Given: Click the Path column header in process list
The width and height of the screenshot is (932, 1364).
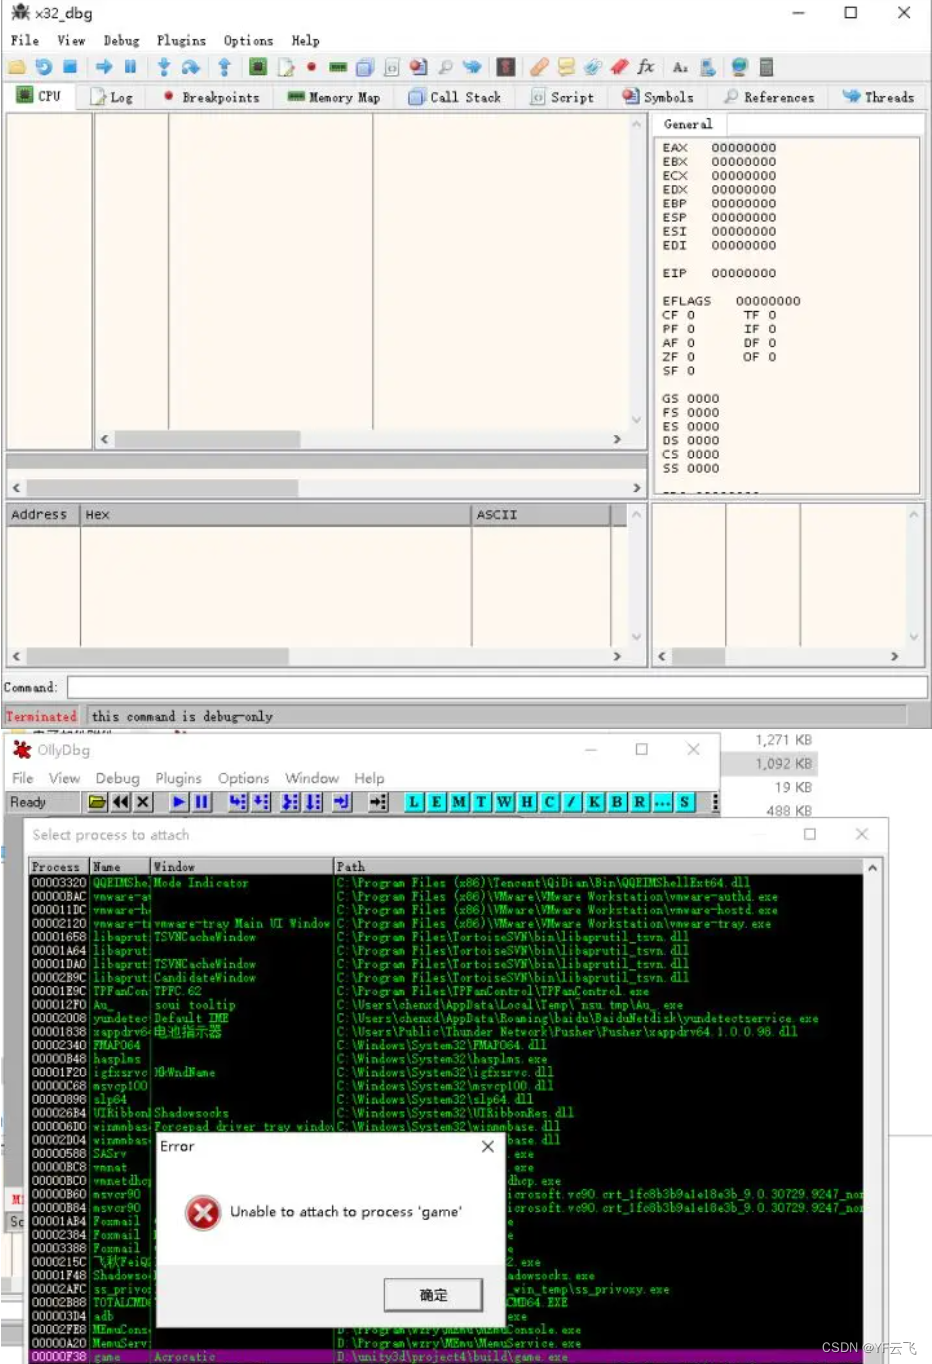Looking at the screenshot, I should tap(598, 866).
